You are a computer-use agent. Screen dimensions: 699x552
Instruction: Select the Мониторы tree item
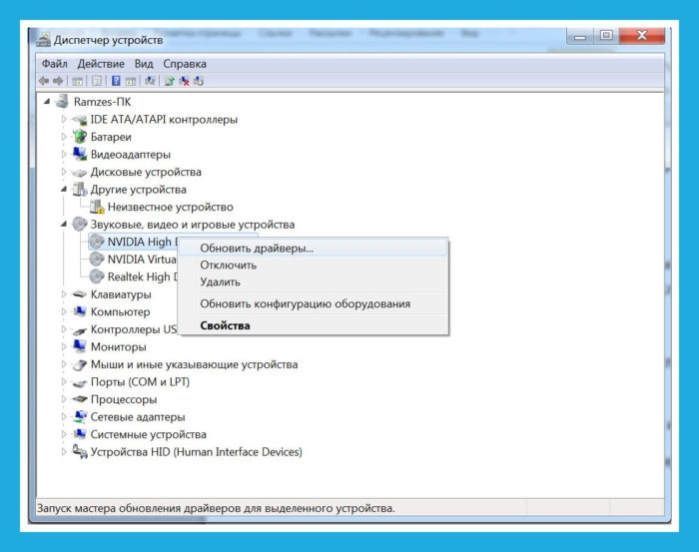(118, 347)
